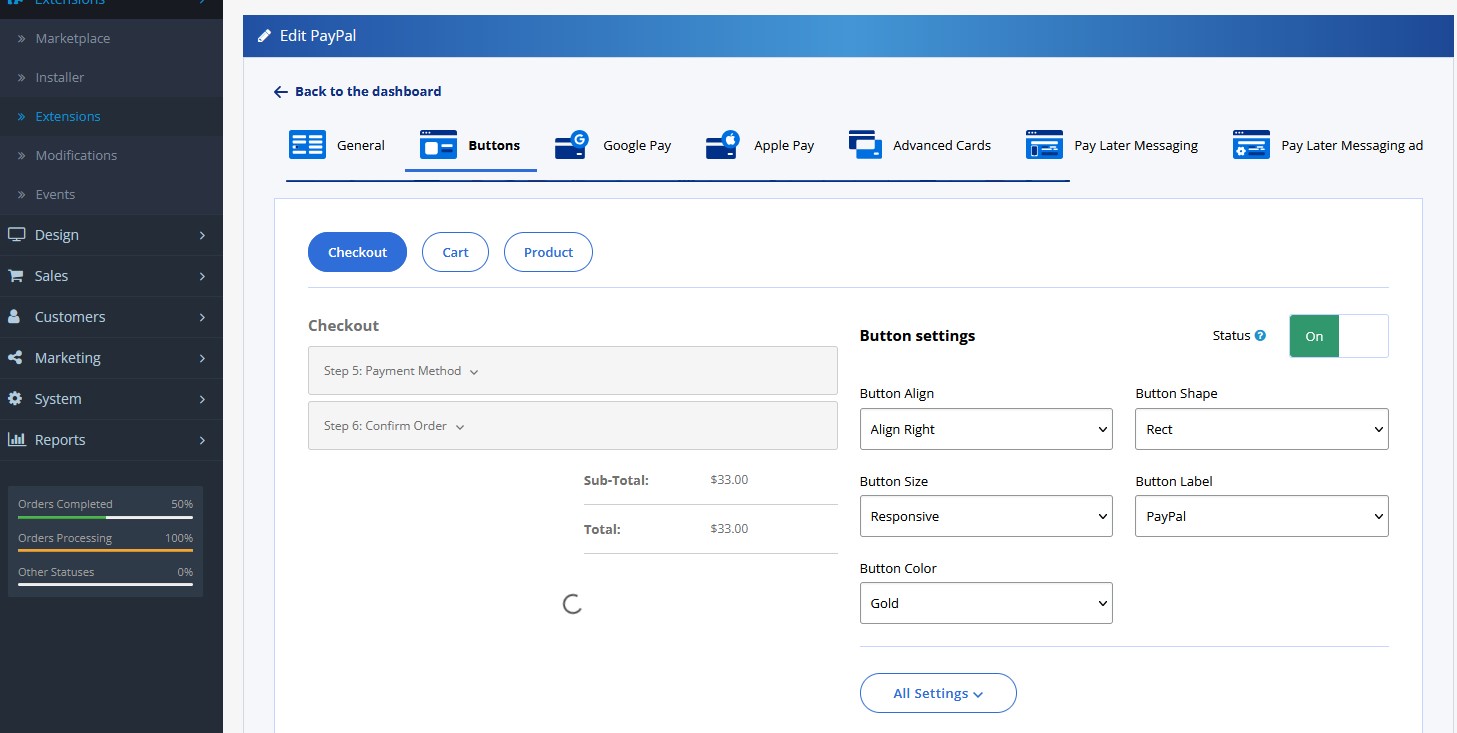Click the General tab icon
This screenshot has width=1457, height=733.
coord(308,145)
